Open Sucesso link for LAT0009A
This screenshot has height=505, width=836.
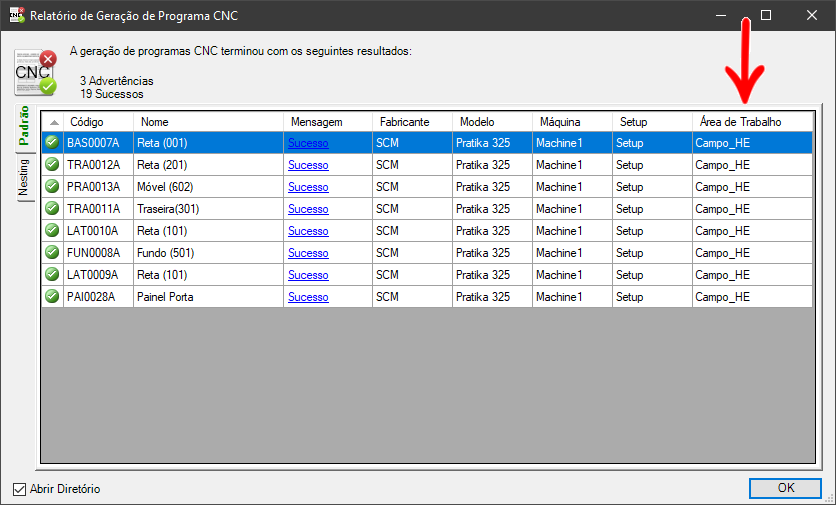point(308,275)
